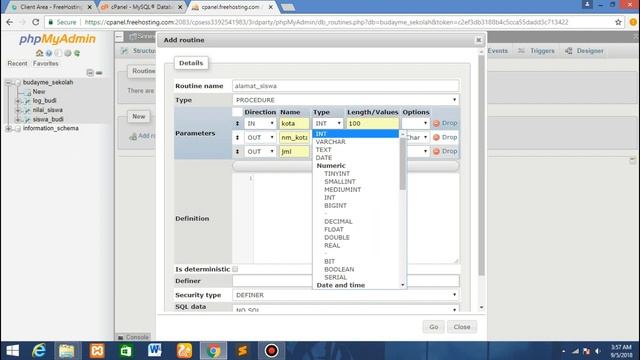Open Direction dropdown for jml parameter
The height and width of the screenshot is (360, 640).
260,151
